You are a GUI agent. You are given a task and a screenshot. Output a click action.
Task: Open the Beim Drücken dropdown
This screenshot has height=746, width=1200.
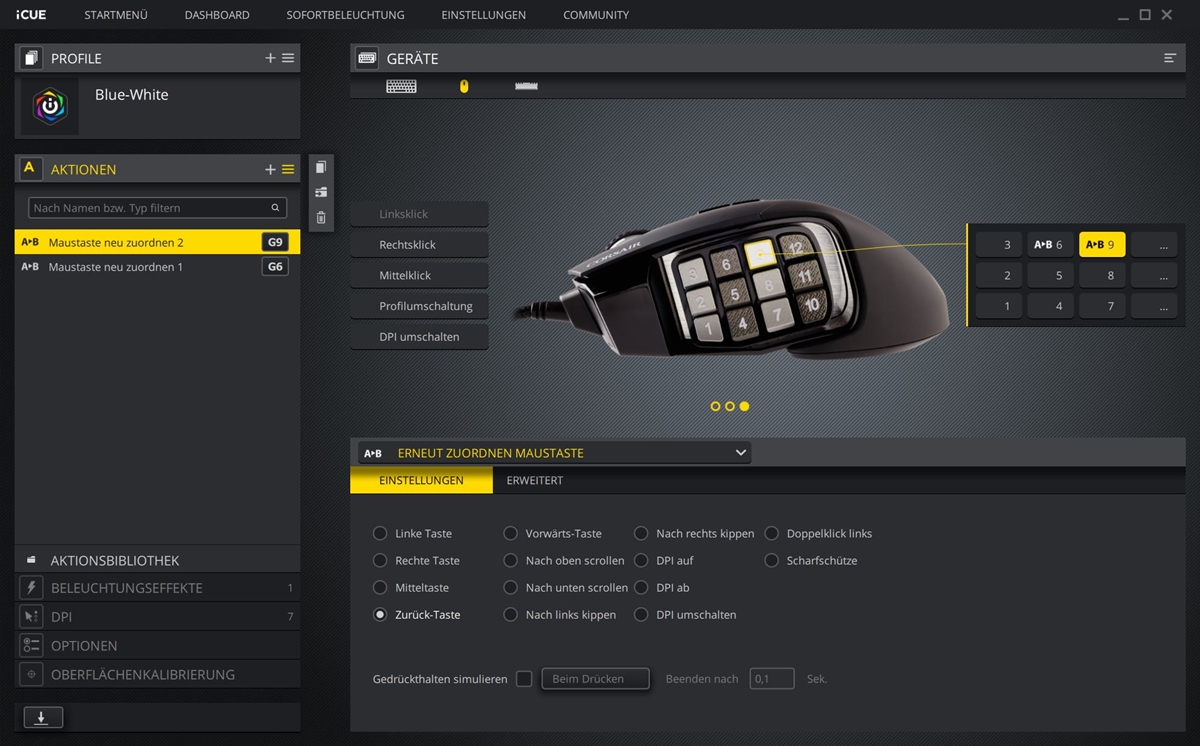coord(595,679)
